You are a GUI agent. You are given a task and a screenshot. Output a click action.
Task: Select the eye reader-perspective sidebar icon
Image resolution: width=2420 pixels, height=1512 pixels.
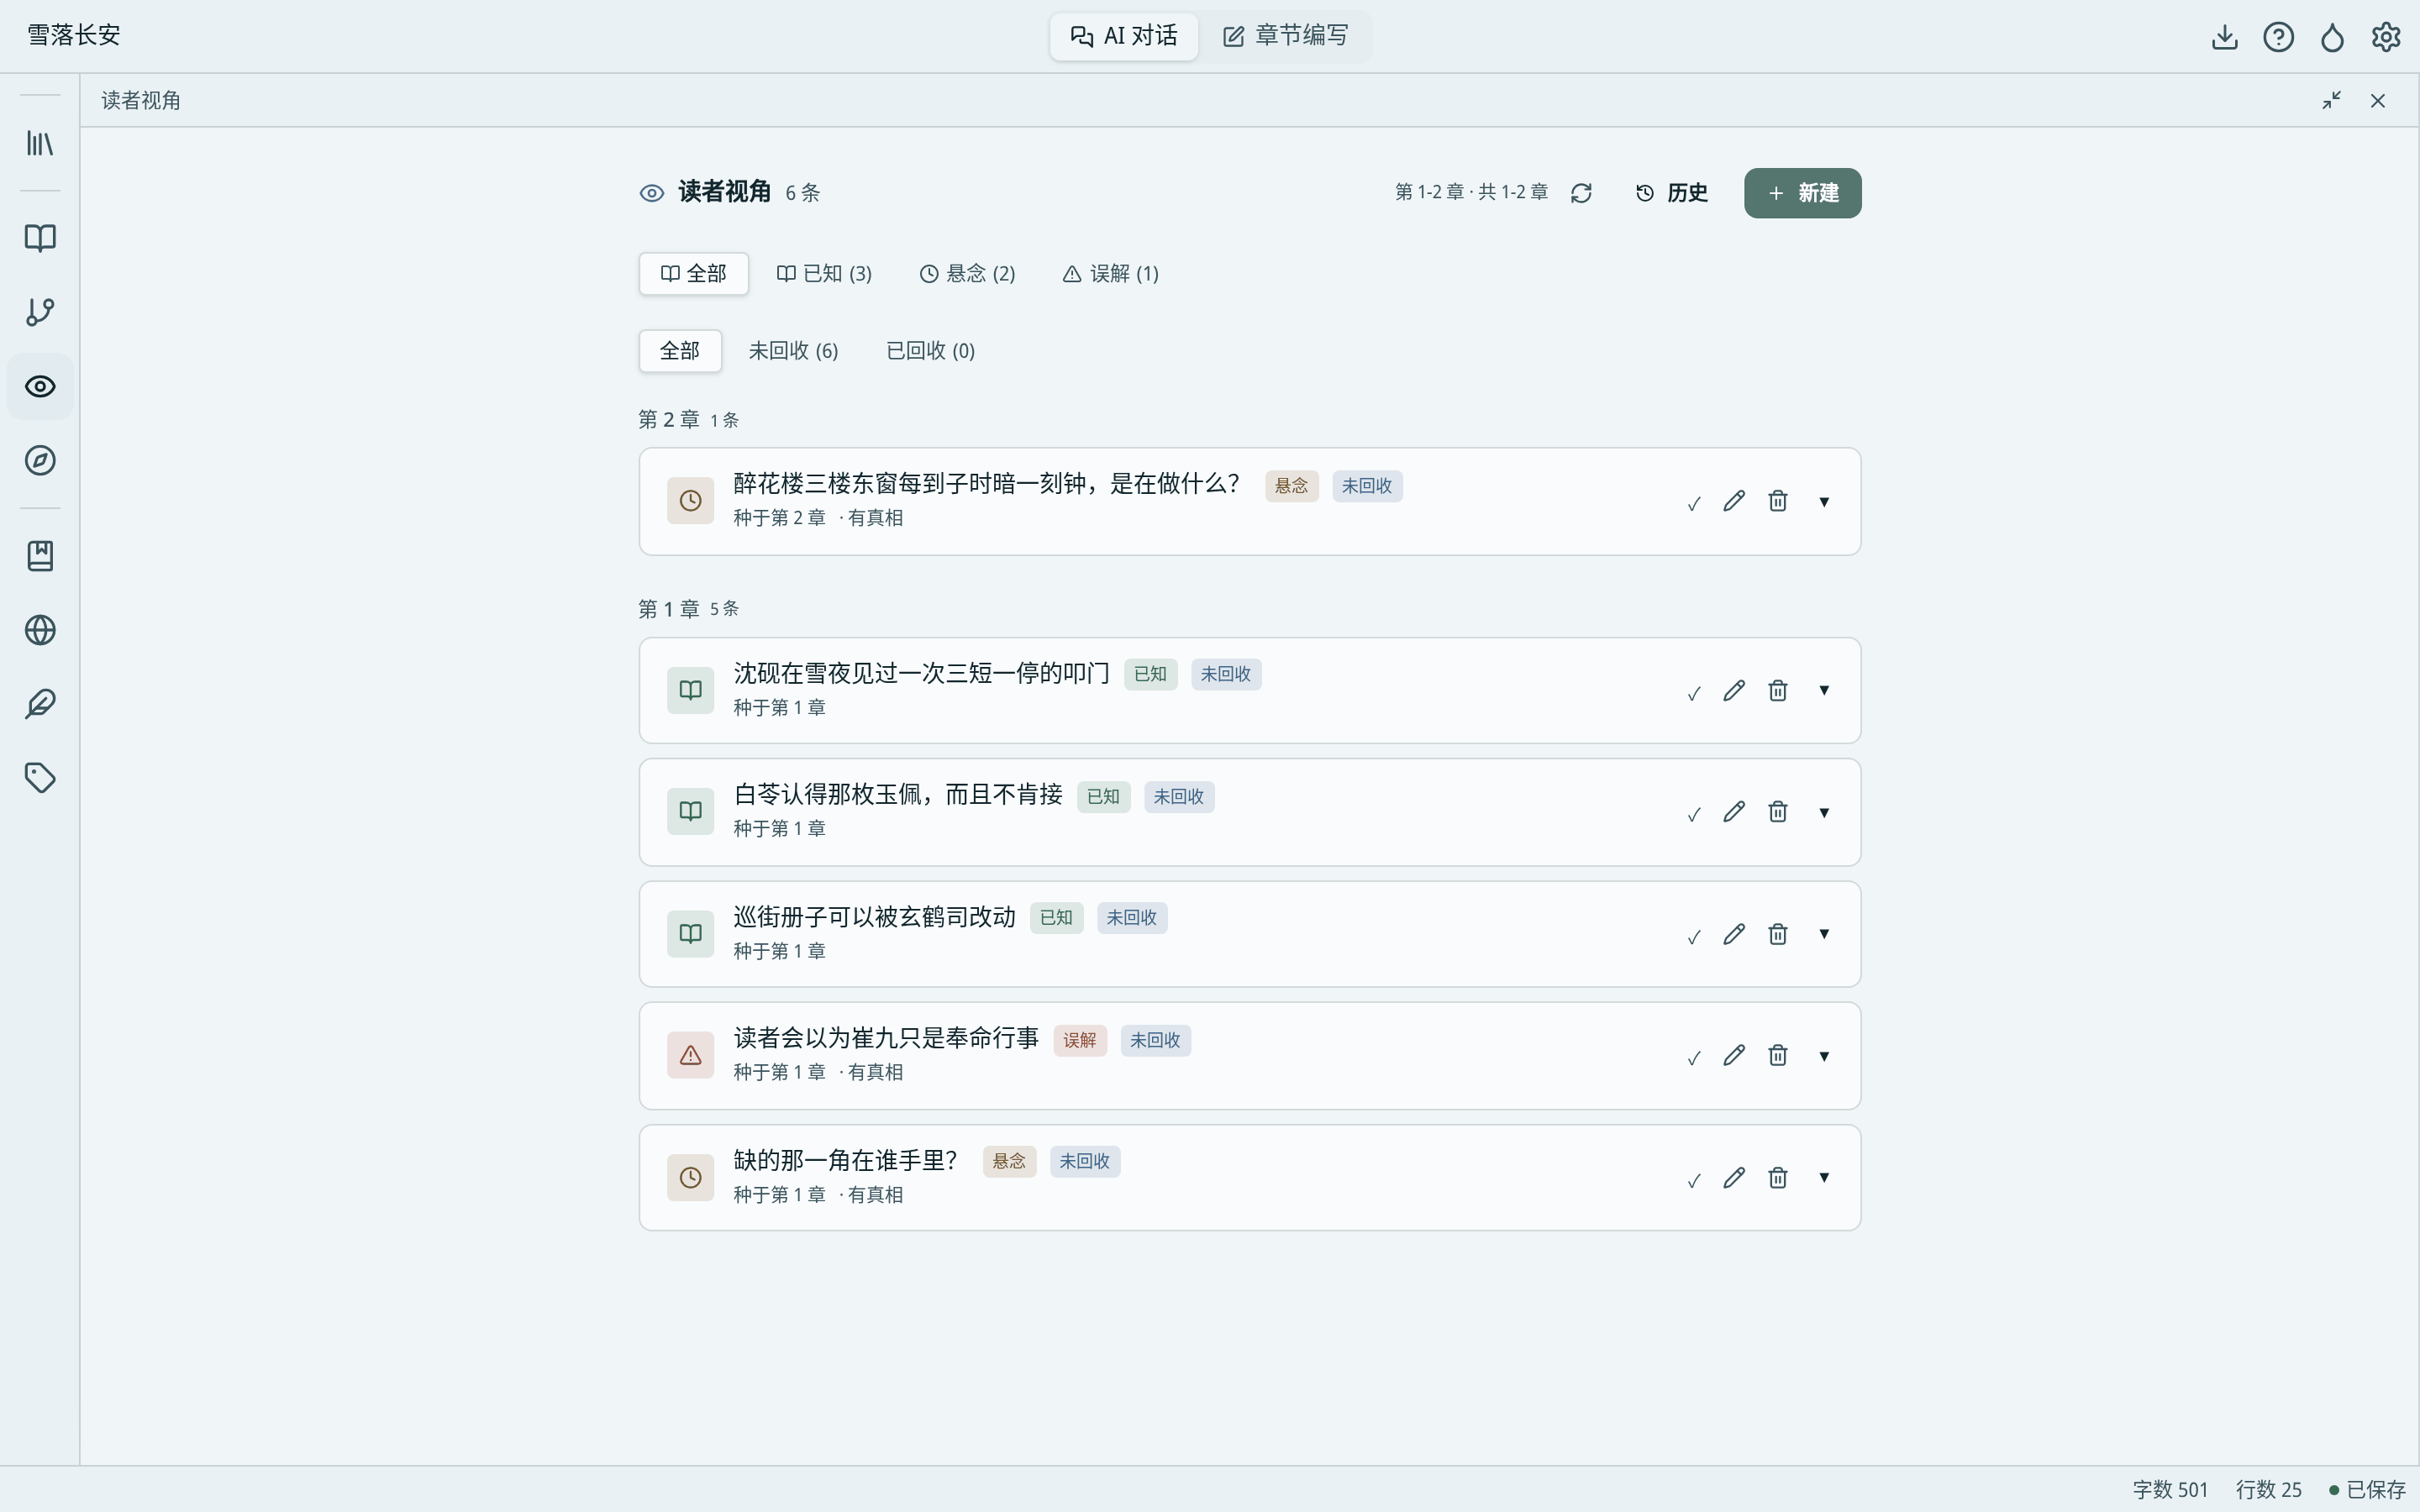coord(40,386)
